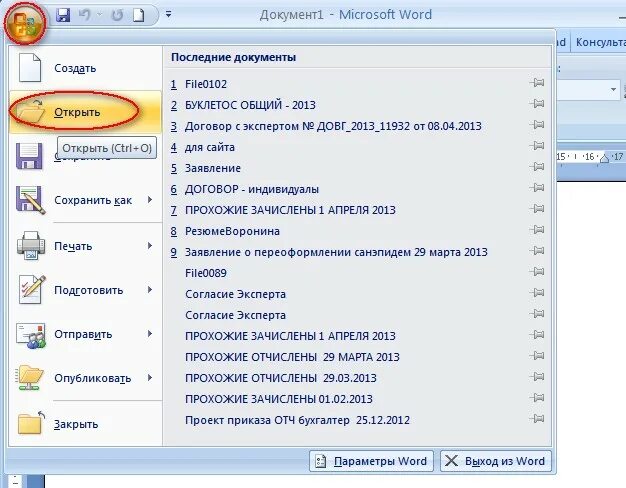Open ПРОХОЖИЕ ОТЧИСЛЕНЫ 29.03.2013 document
626x488 pixels.
coord(281,378)
